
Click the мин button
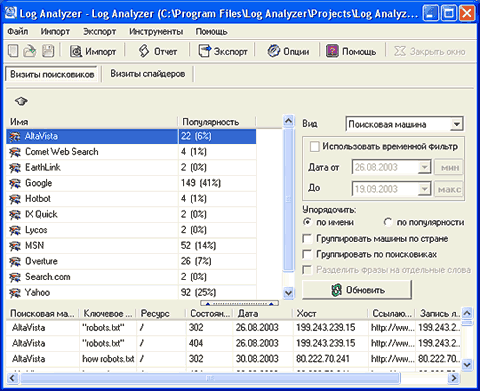click(449, 167)
